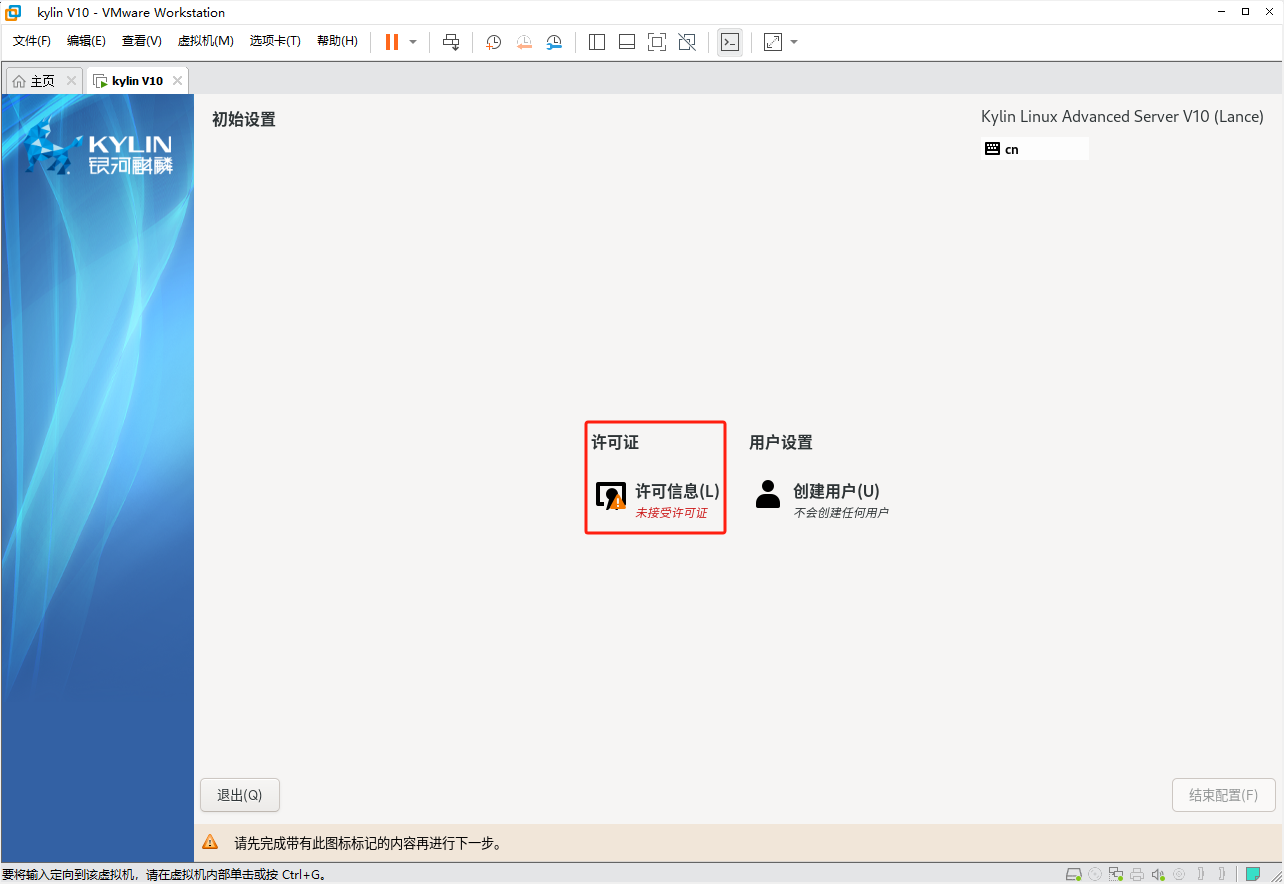Click the license warning icon

pos(611,496)
